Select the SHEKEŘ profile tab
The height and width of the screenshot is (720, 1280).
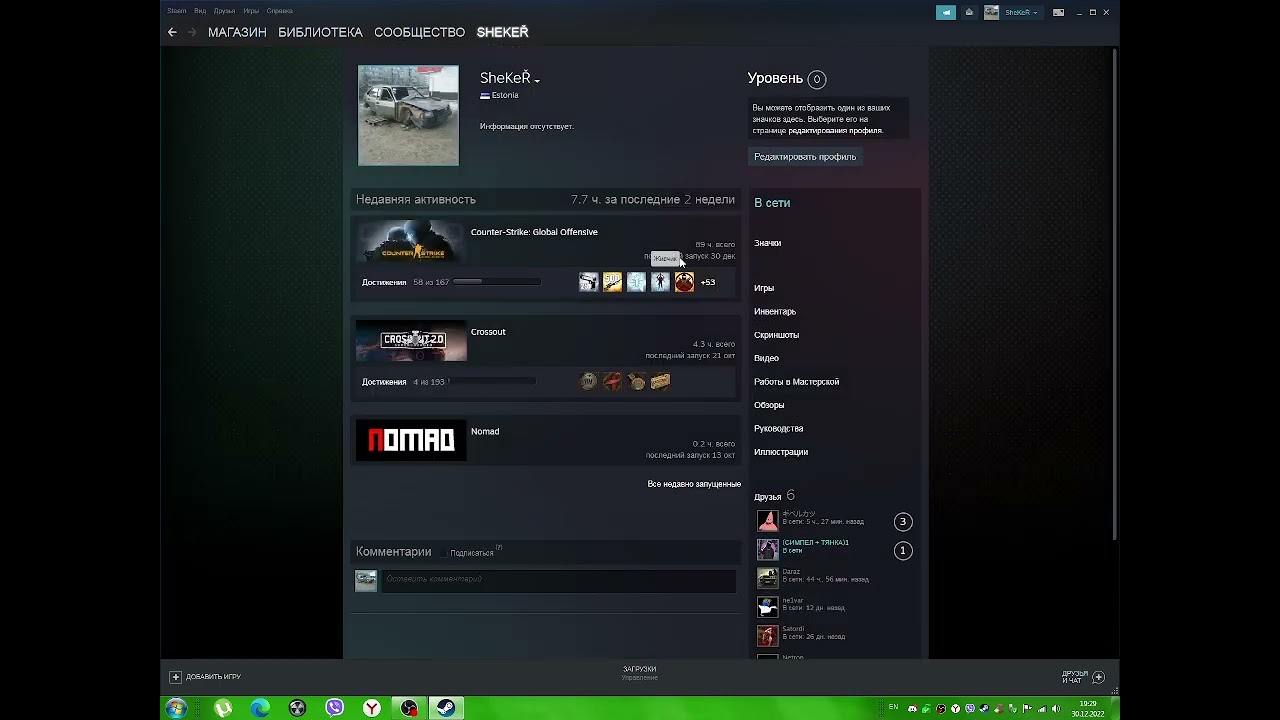(x=502, y=32)
